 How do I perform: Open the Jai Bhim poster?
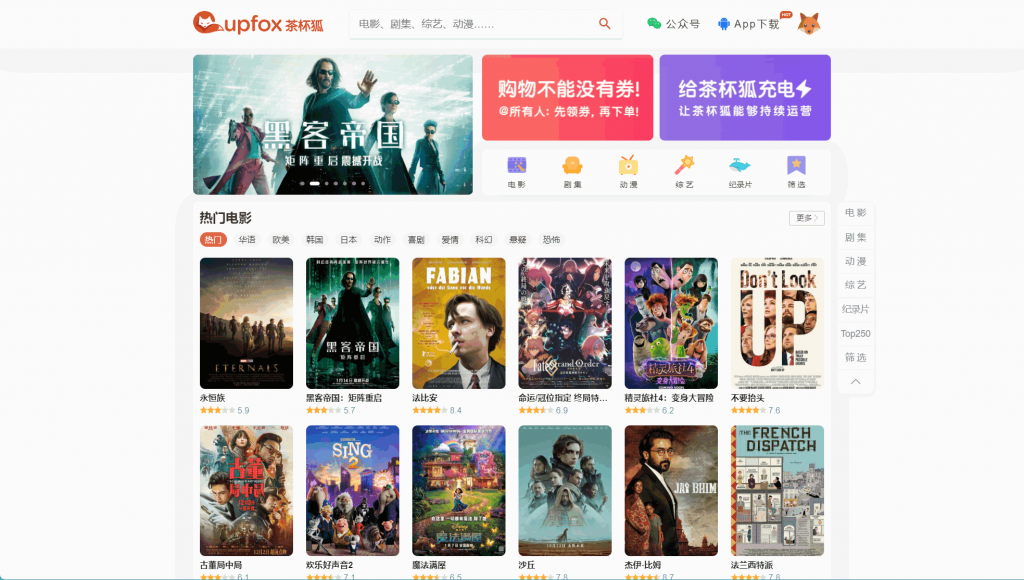(671, 491)
